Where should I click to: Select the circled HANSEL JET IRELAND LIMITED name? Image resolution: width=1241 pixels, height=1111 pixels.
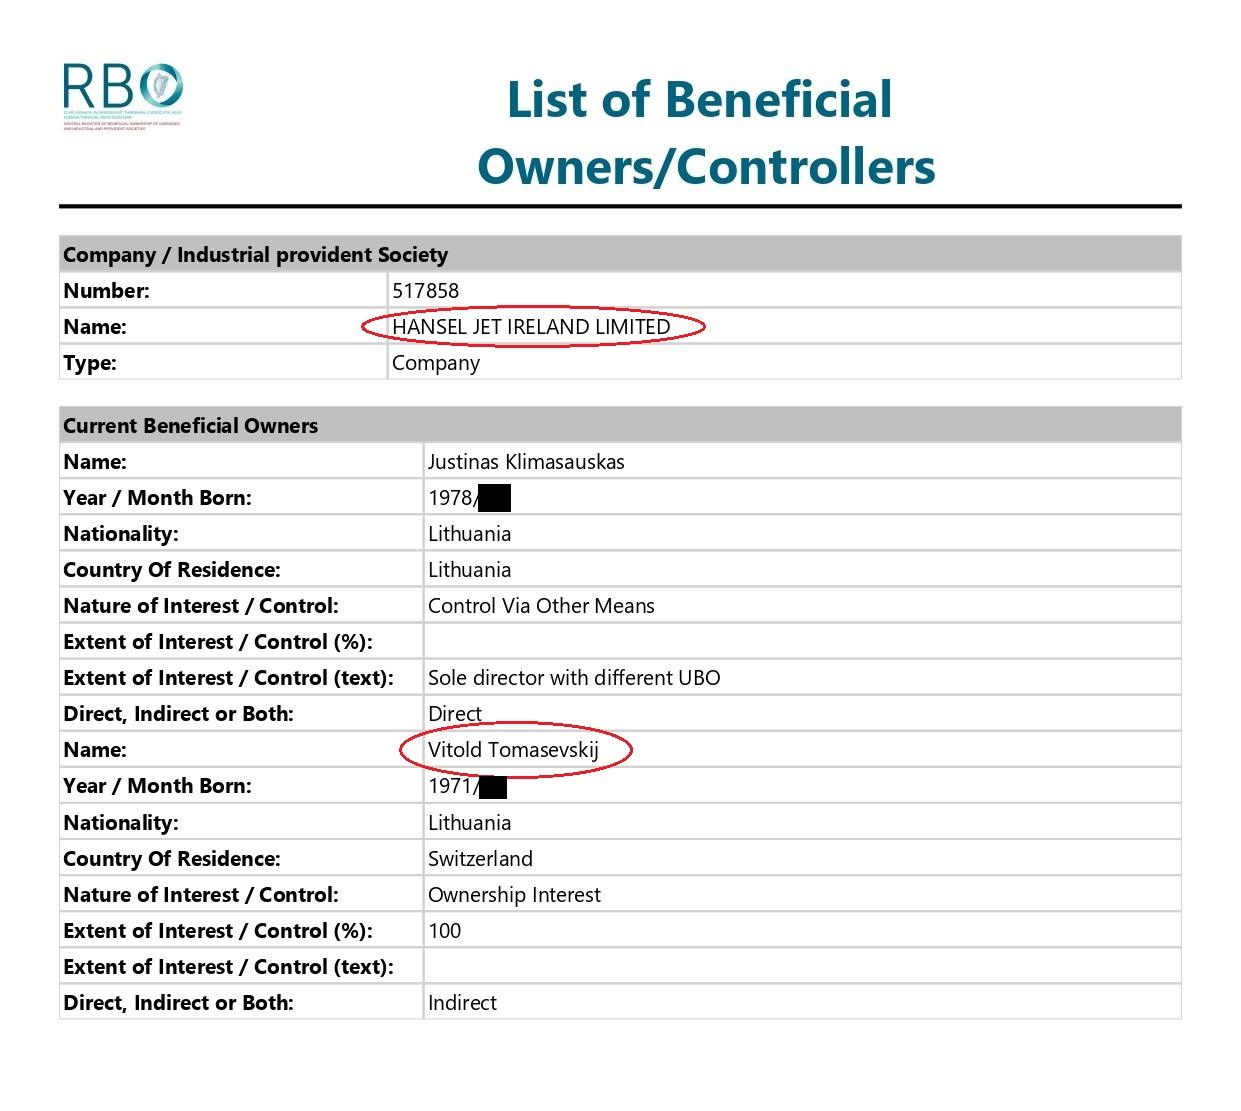(x=532, y=327)
